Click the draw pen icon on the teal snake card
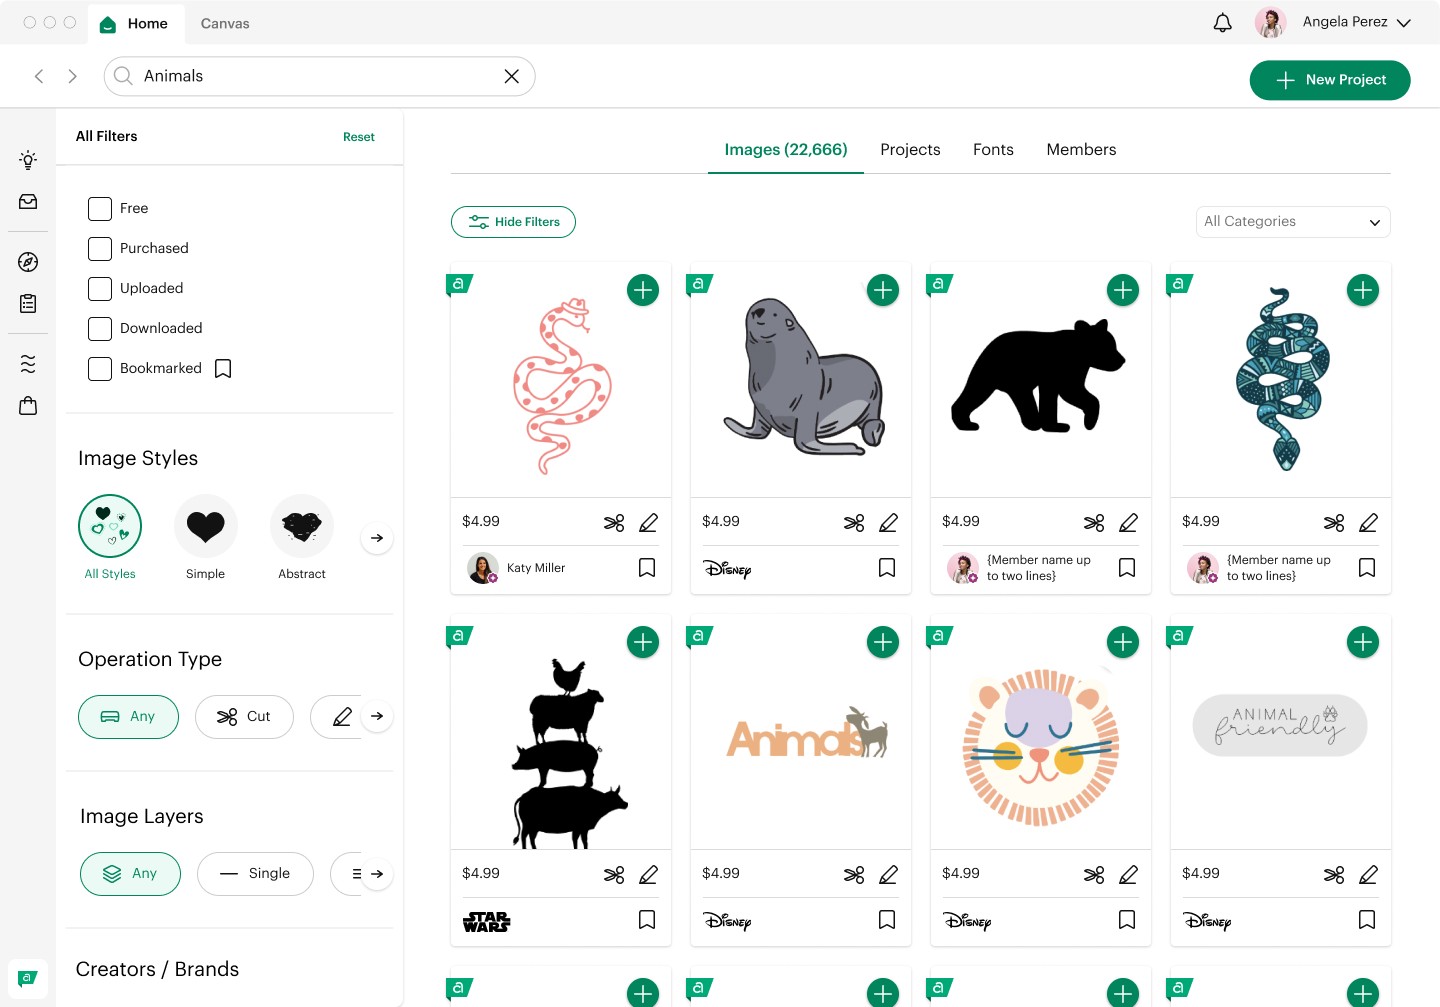The height and width of the screenshot is (1007, 1440). pyautogui.click(x=1368, y=522)
